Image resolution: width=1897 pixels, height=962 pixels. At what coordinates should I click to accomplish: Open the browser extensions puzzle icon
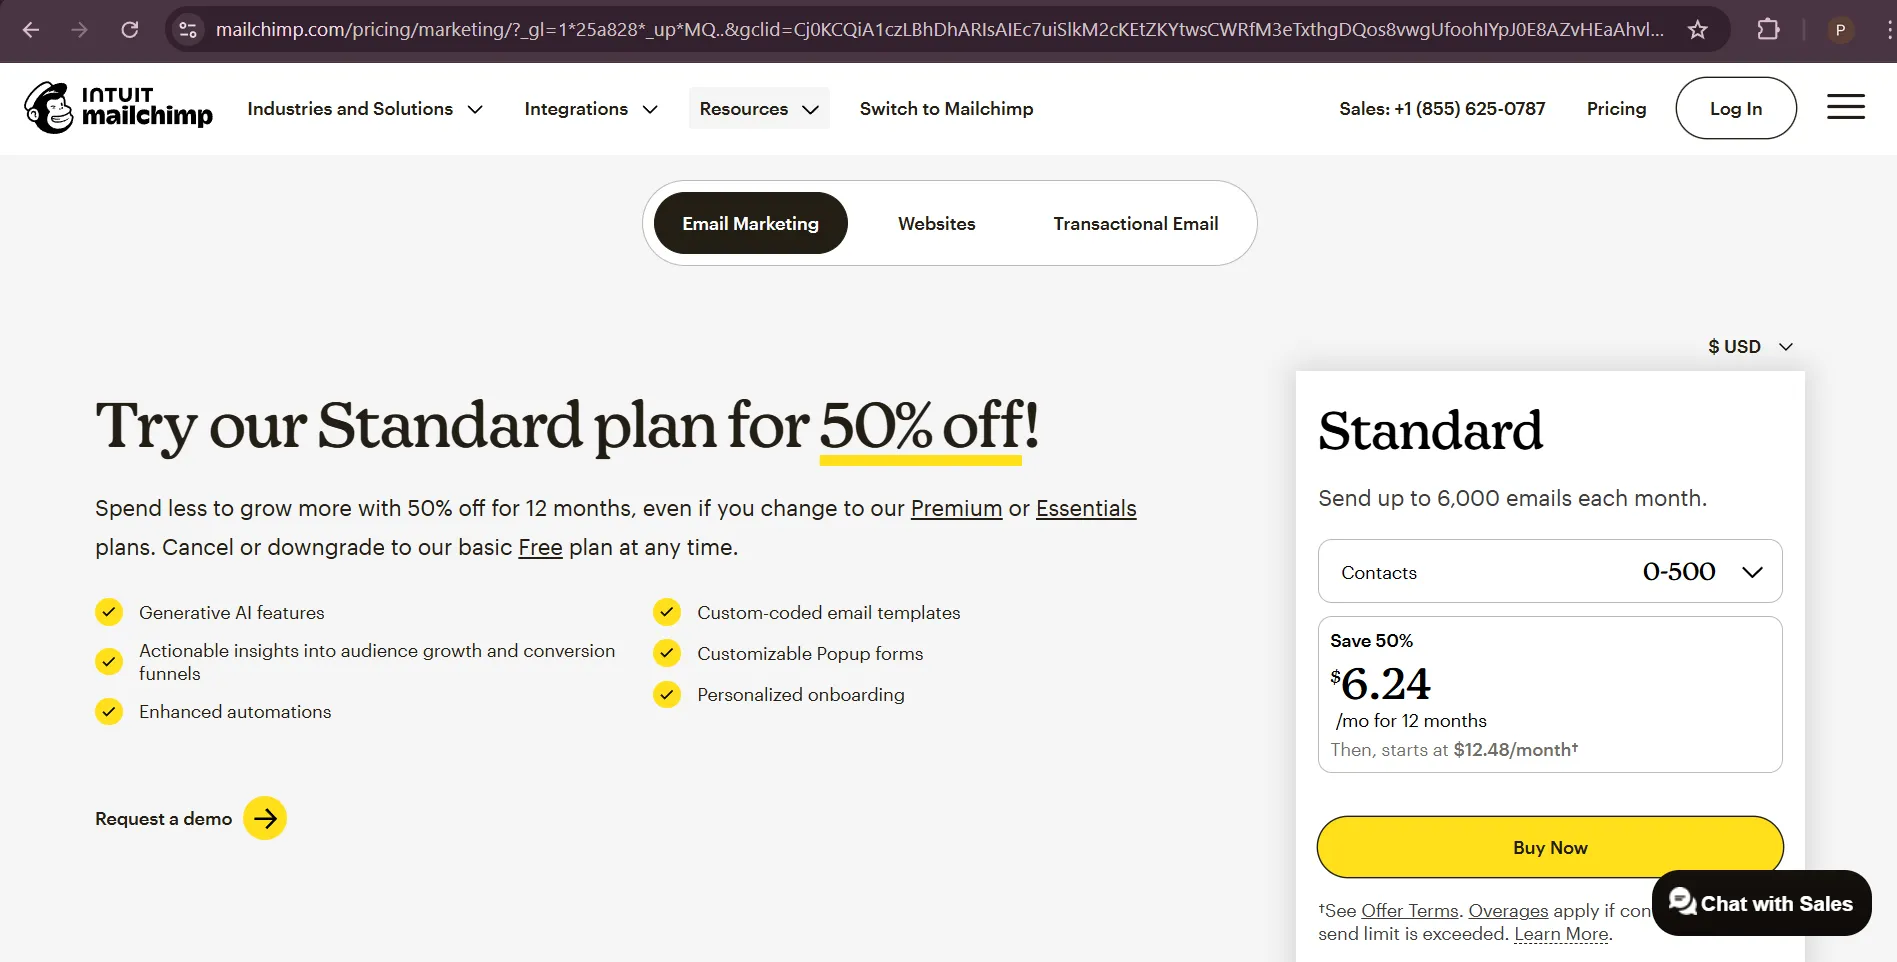[x=1768, y=30]
